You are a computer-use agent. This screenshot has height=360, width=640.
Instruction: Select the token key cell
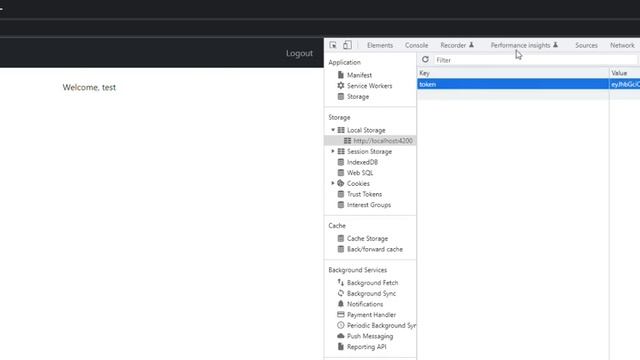(x=513, y=84)
